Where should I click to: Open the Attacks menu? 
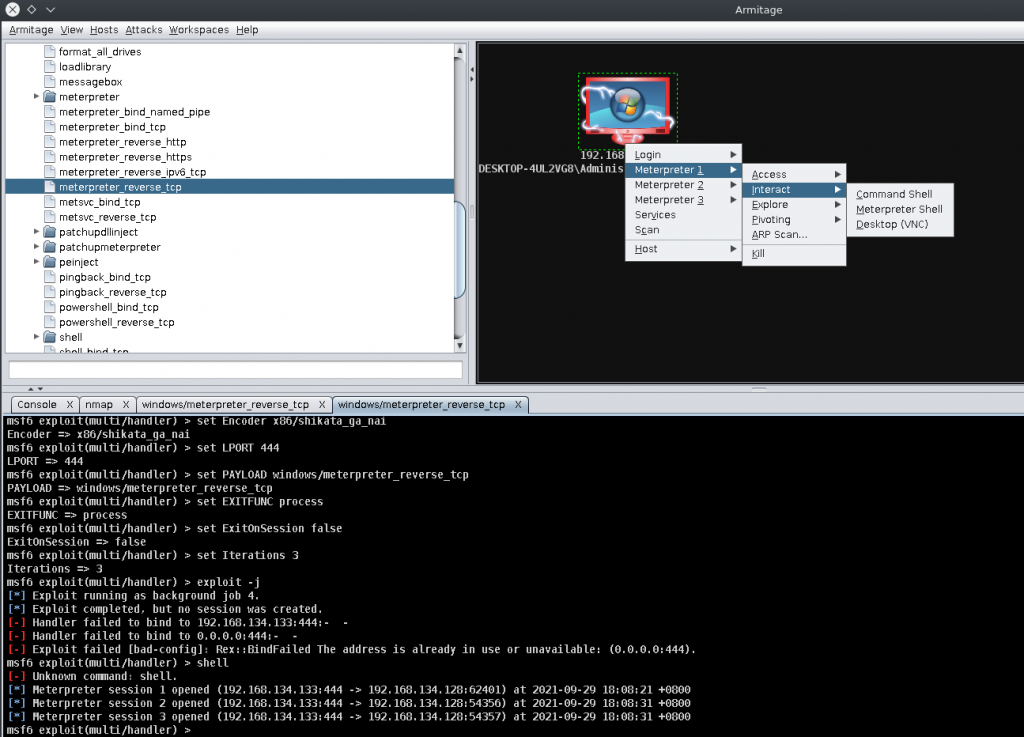click(x=144, y=29)
